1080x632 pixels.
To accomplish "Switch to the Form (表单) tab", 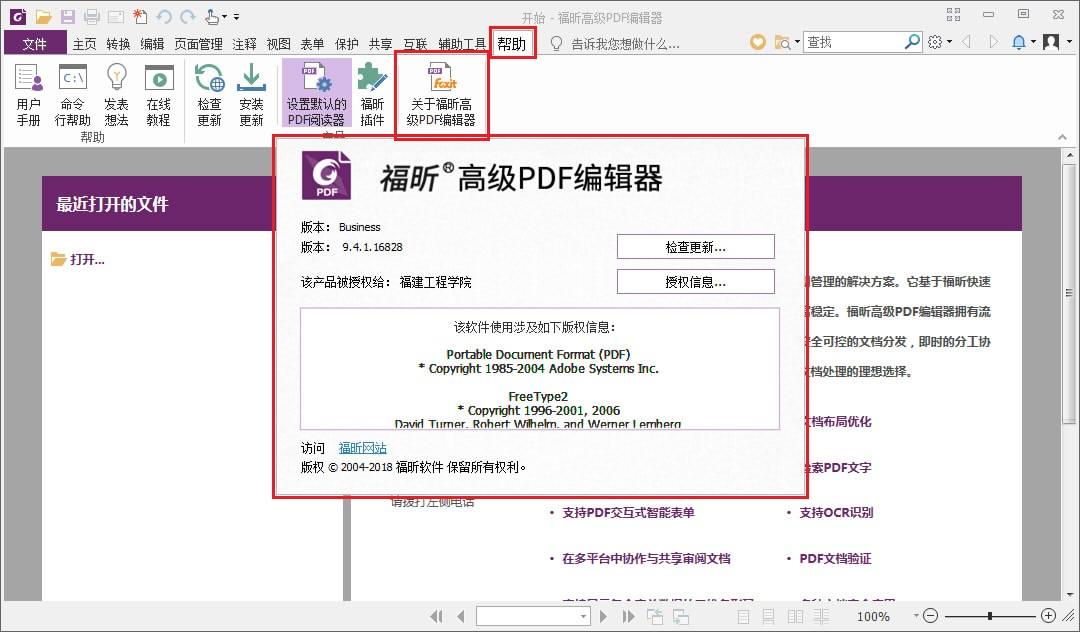I will (x=312, y=44).
